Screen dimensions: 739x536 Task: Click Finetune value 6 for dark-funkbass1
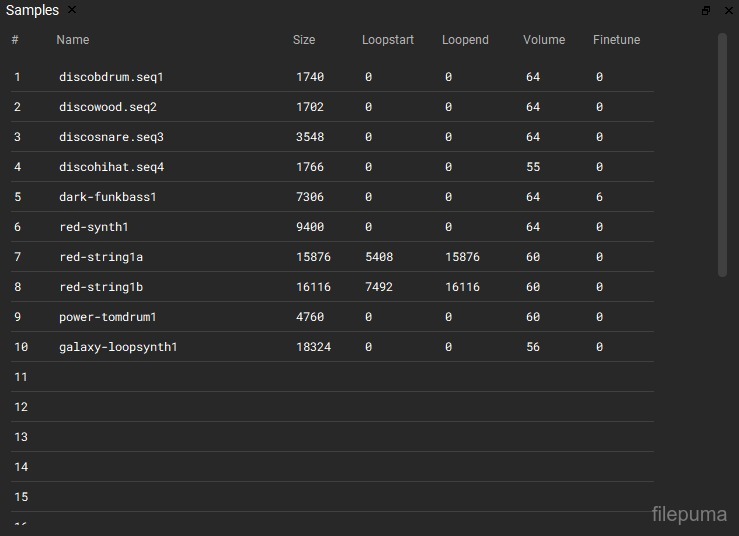coord(599,197)
